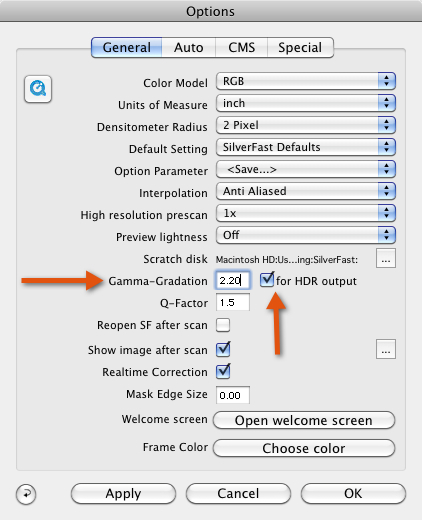Enable Reopen SF after scan checkbox

coord(223,325)
